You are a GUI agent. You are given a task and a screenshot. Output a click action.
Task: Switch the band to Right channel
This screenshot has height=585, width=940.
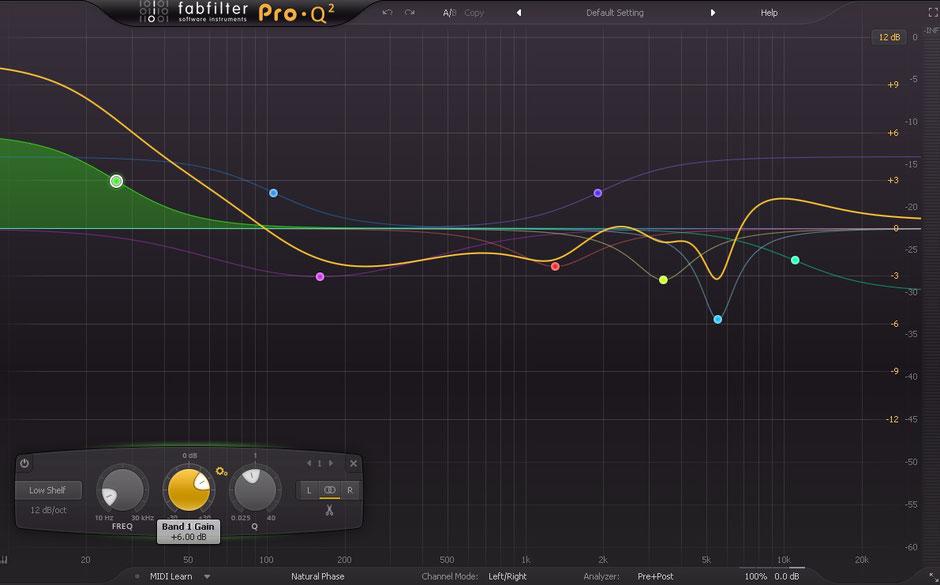click(x=351, y=489)
